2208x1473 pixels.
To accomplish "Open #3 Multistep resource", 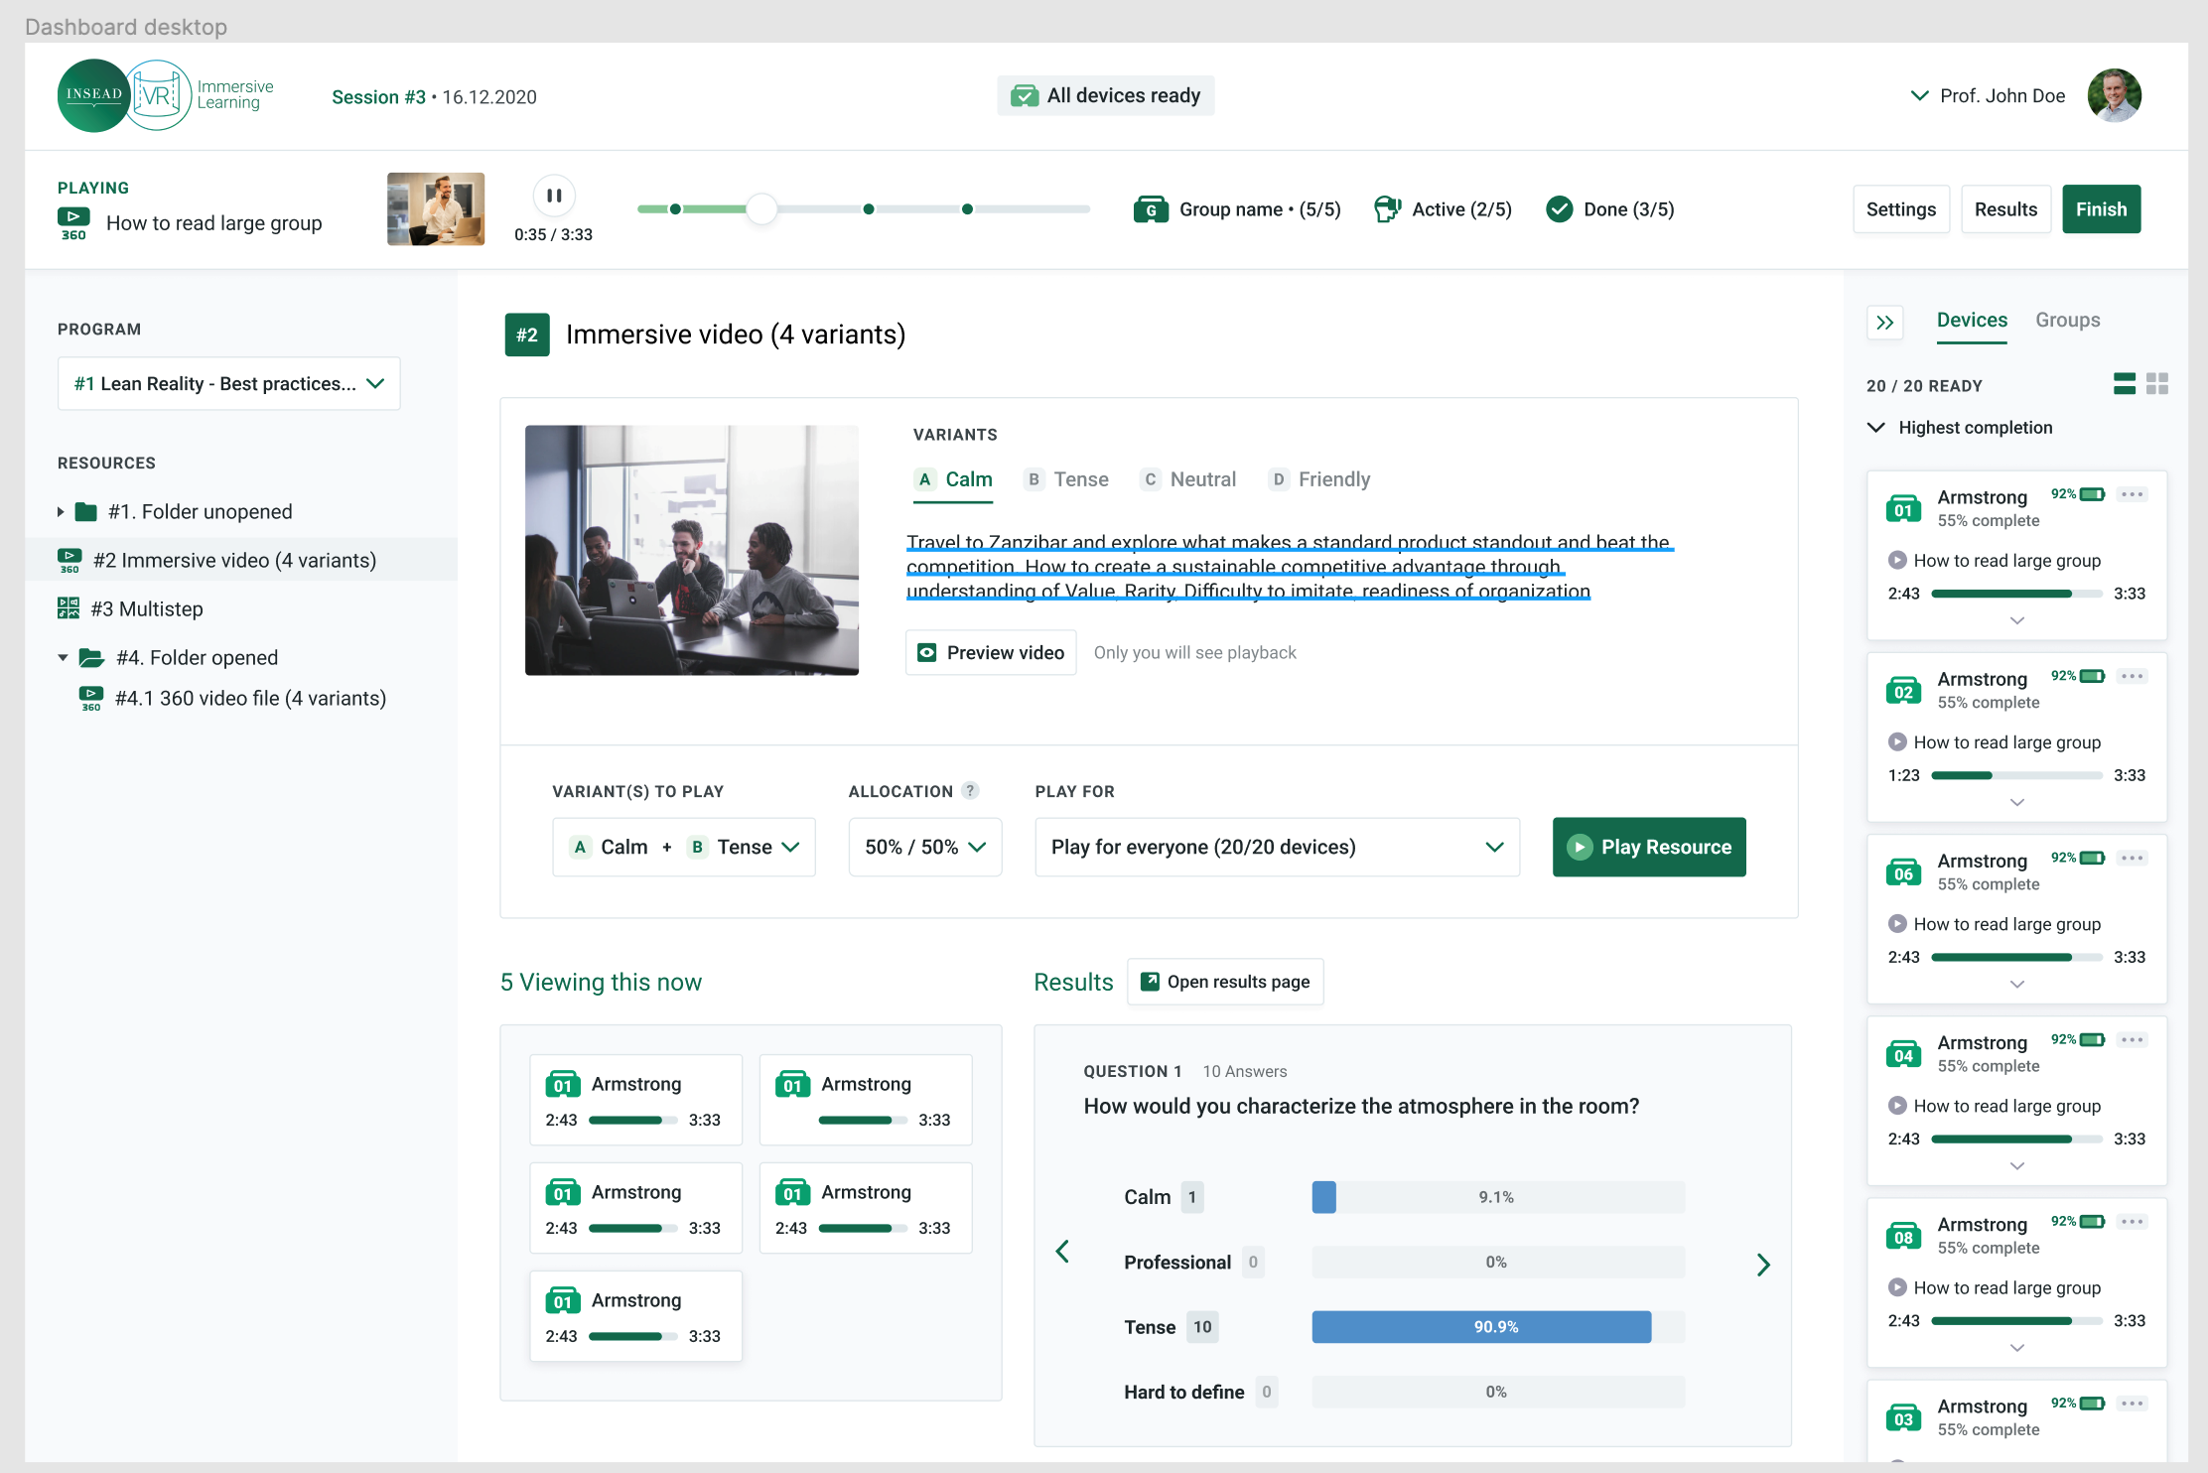I will [x=147, y=609].
